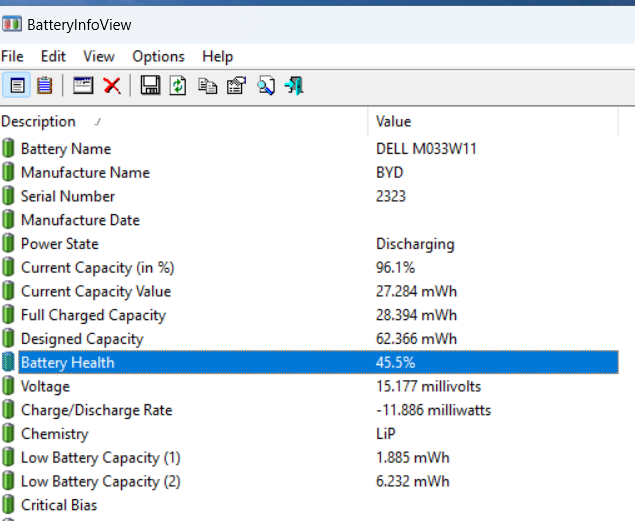
Task: Open the Properties toolbar icon
Action: 237,85
